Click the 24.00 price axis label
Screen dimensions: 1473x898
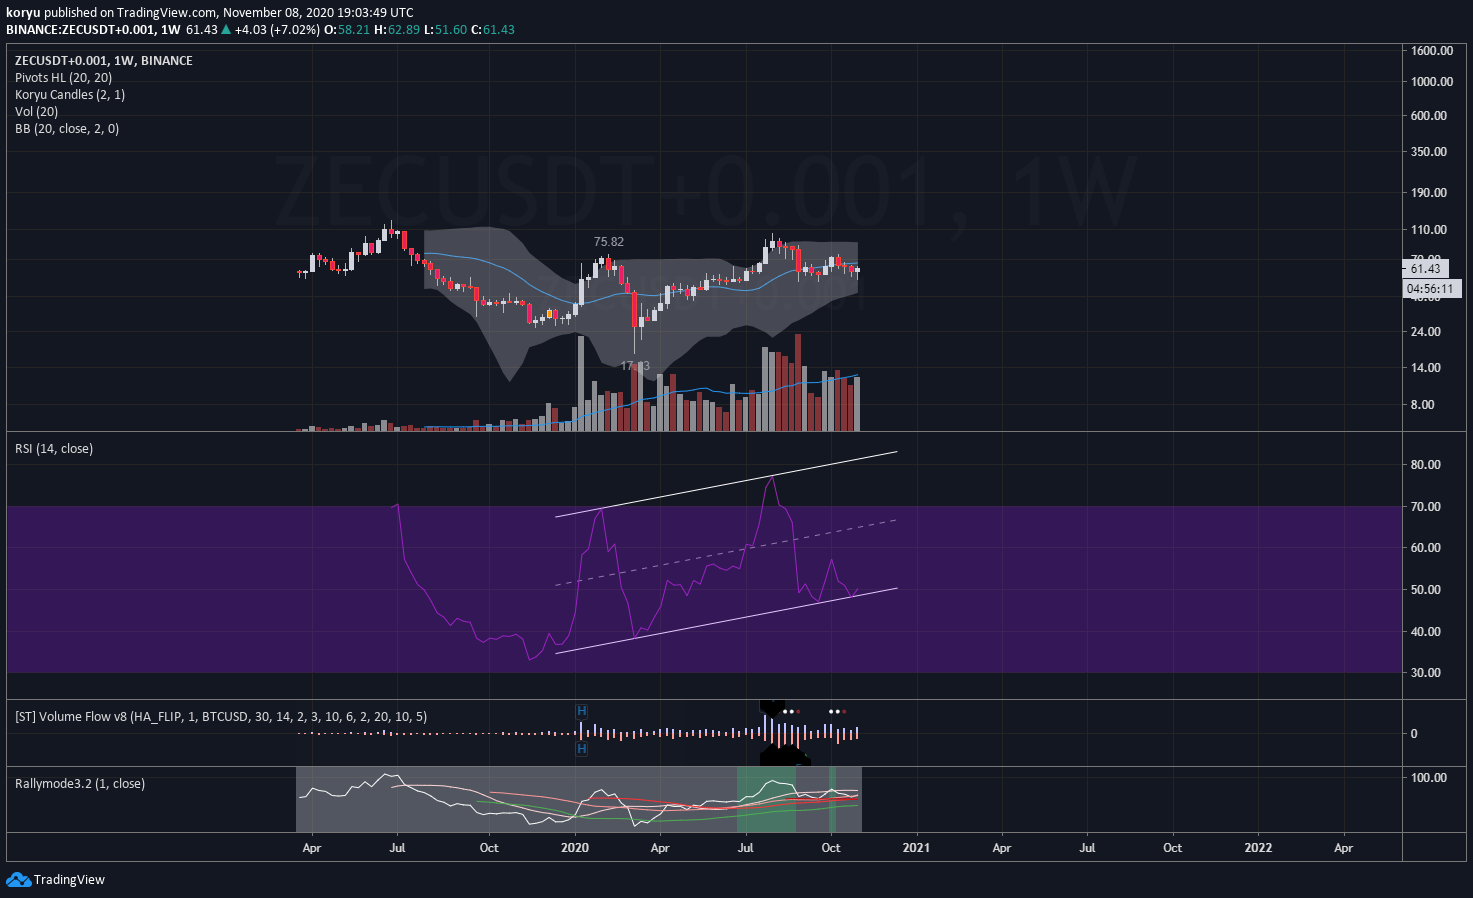(x=1426, y=332)
